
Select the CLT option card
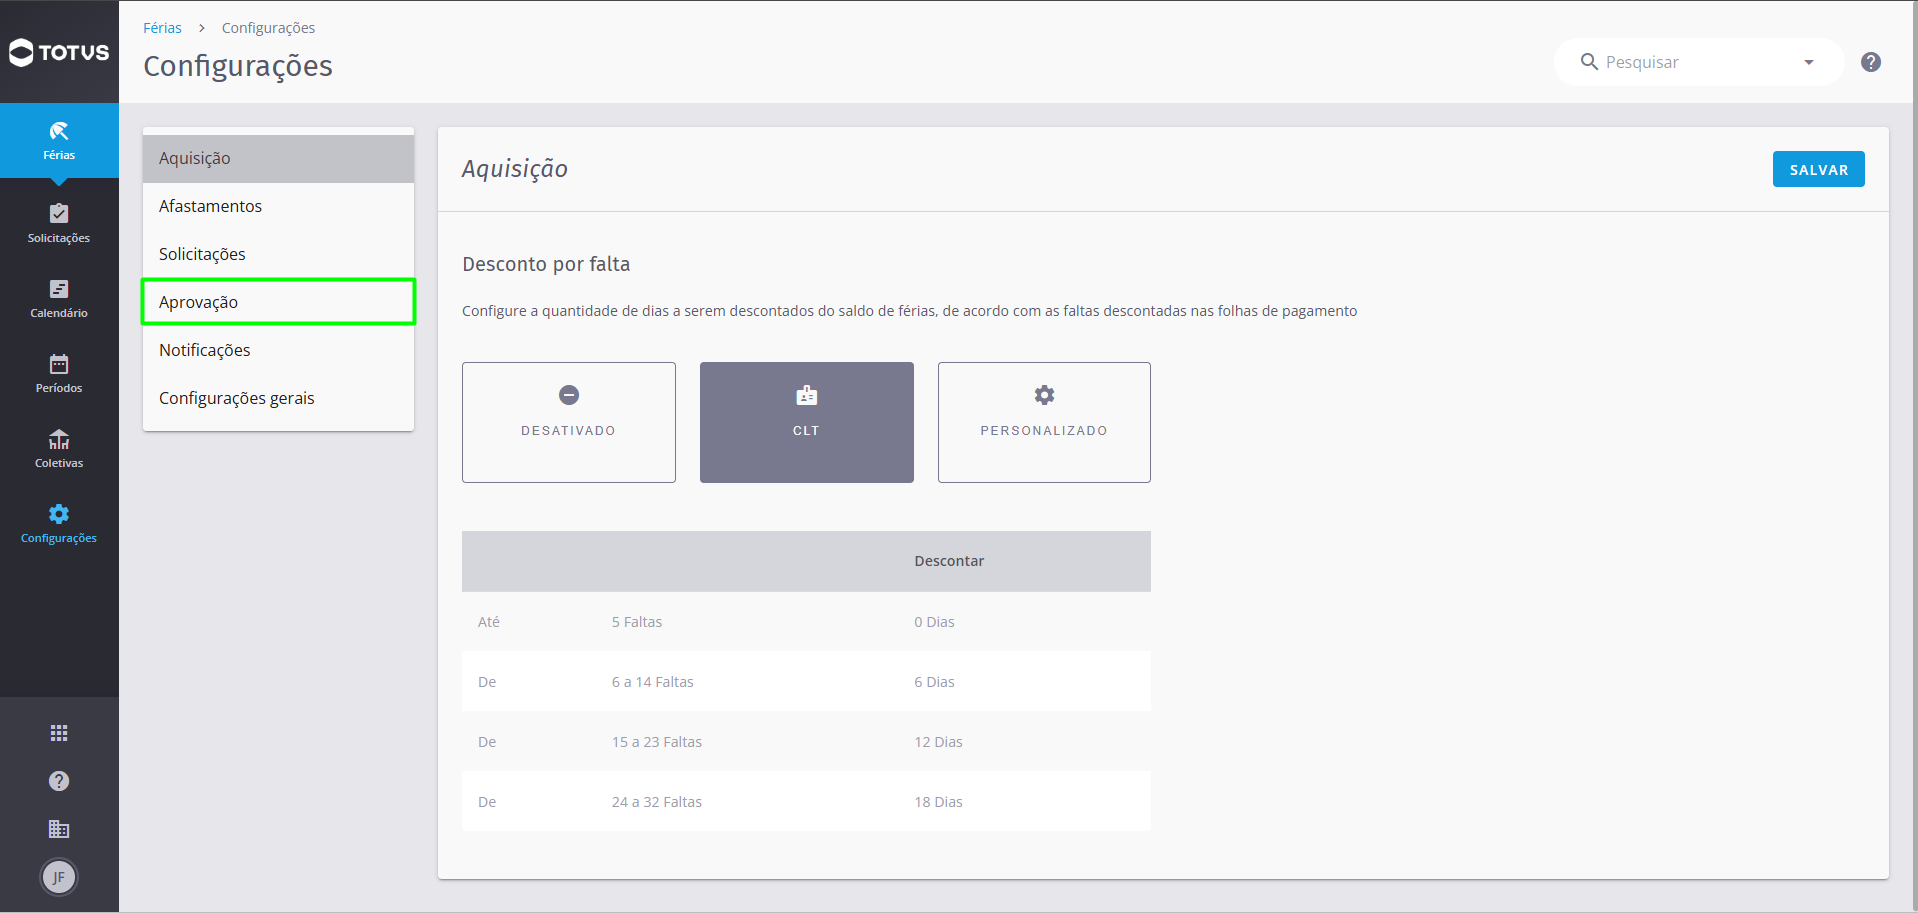pyautogui.click(x=807, y=422)
